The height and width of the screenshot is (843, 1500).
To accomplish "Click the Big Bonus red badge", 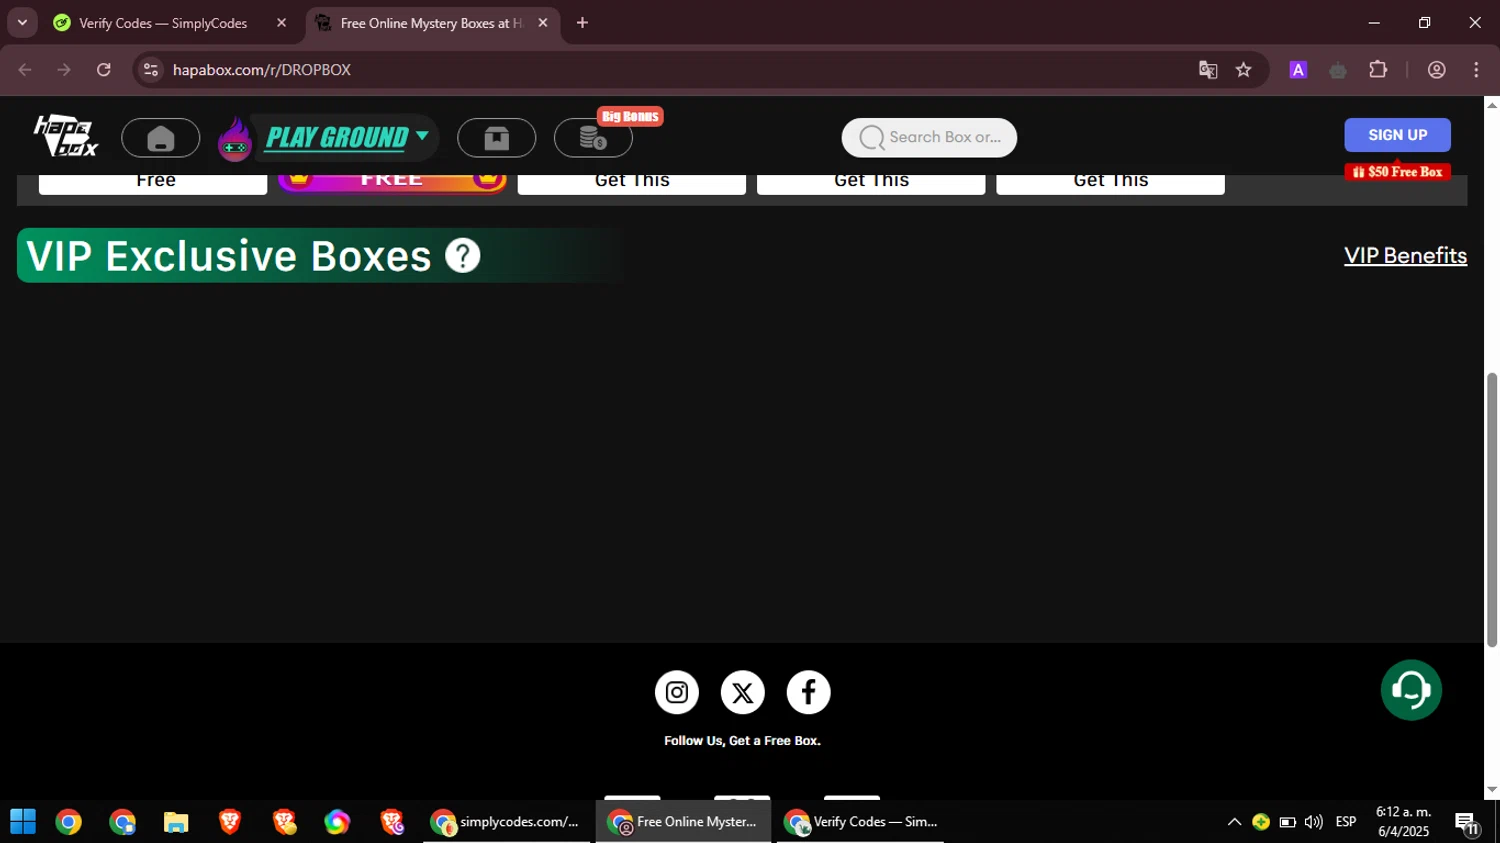I will tap(630, 117).
